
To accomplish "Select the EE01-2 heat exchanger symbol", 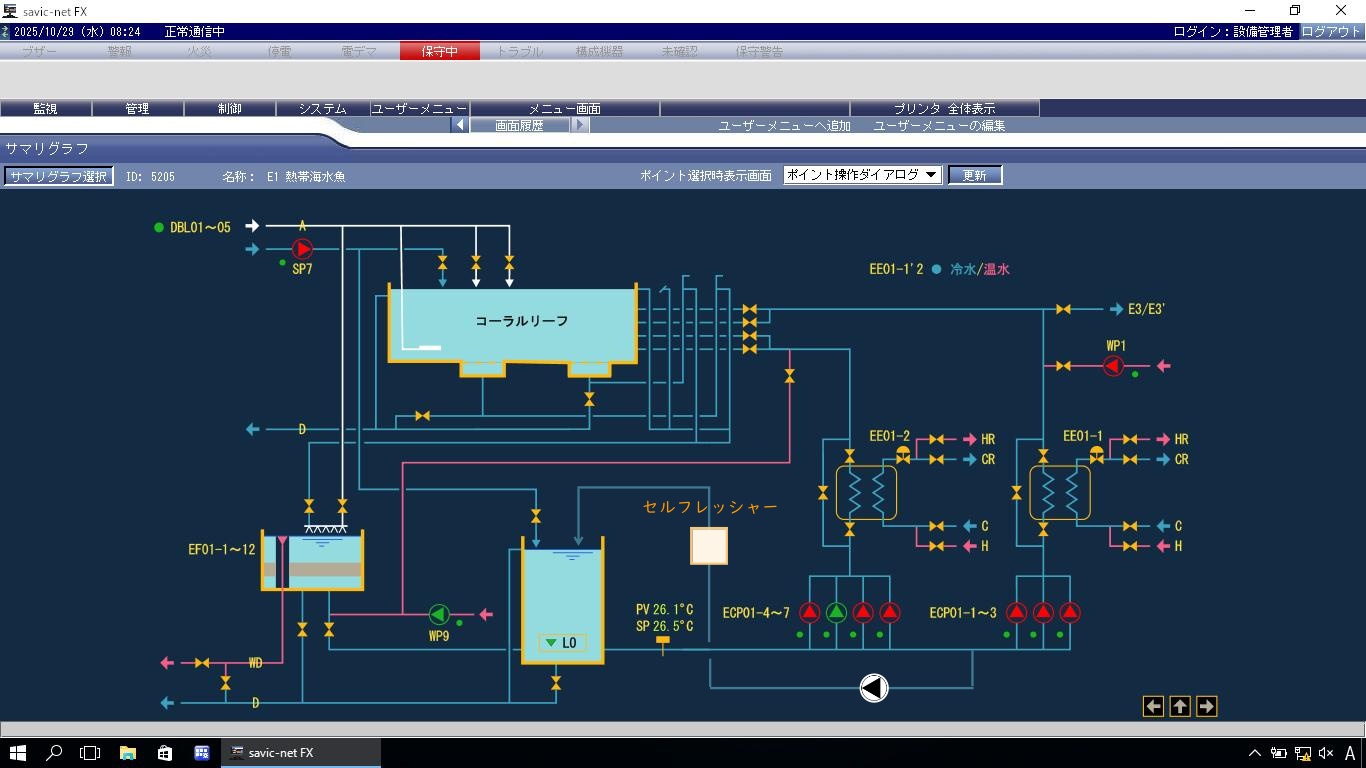I will point(866,493).
